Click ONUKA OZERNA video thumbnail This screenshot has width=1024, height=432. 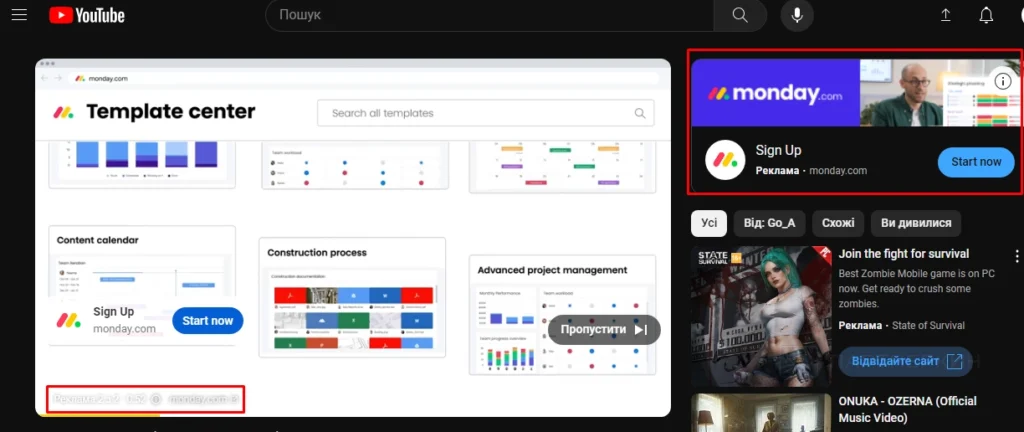[x=761, y=412]
